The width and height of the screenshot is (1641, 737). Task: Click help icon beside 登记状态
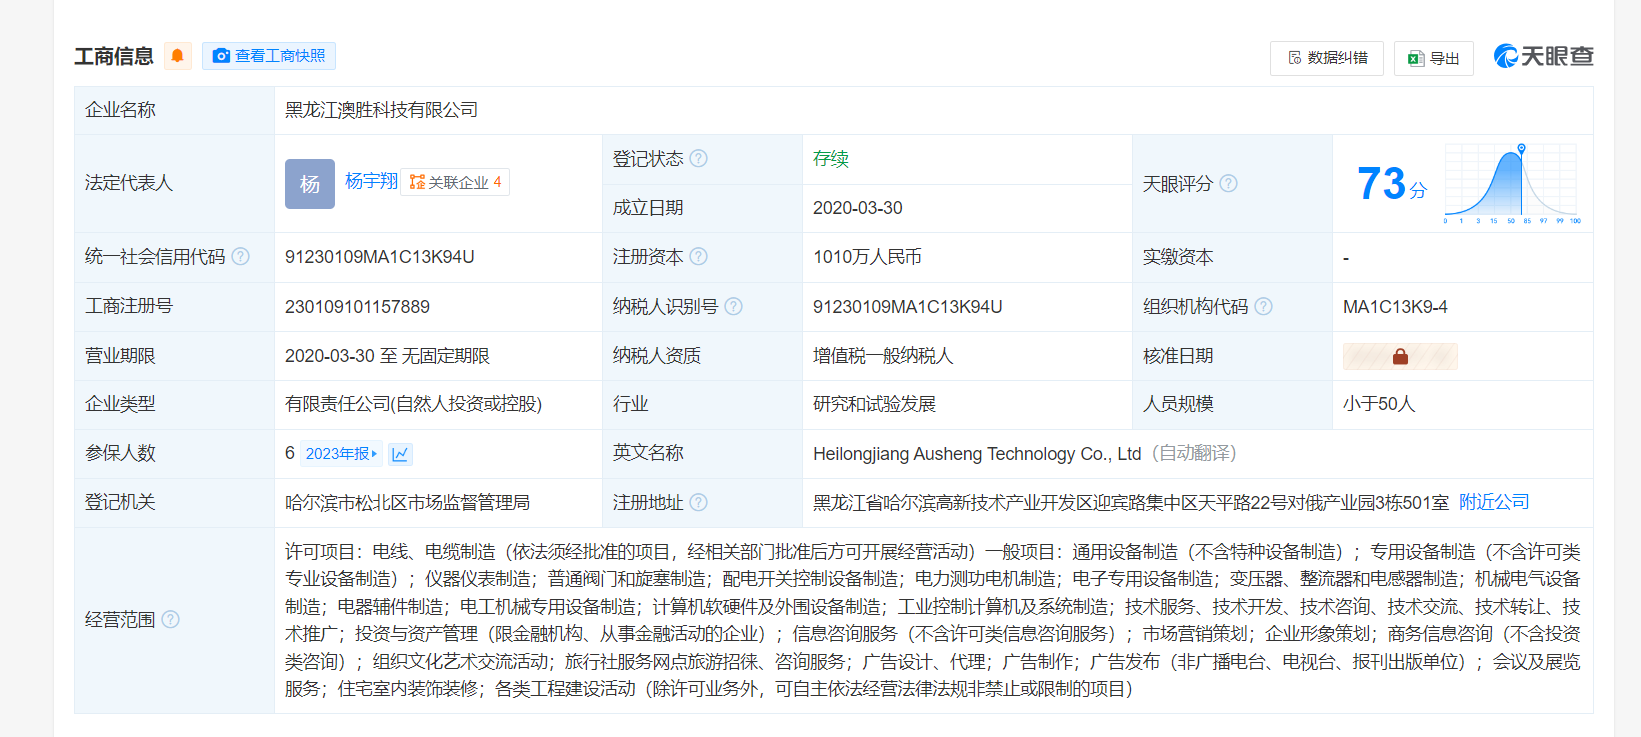pos(699,158)
